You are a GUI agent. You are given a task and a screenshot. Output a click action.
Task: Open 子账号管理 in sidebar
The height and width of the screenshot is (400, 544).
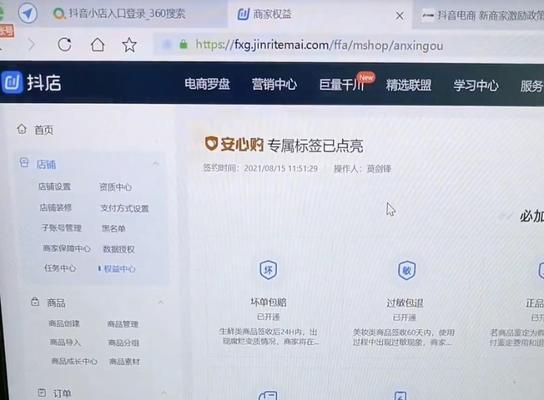tap(61, 228)
